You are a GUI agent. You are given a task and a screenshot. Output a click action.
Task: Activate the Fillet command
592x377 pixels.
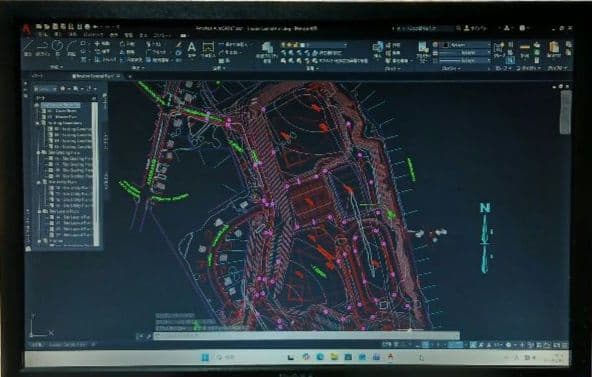pos(156,52)
